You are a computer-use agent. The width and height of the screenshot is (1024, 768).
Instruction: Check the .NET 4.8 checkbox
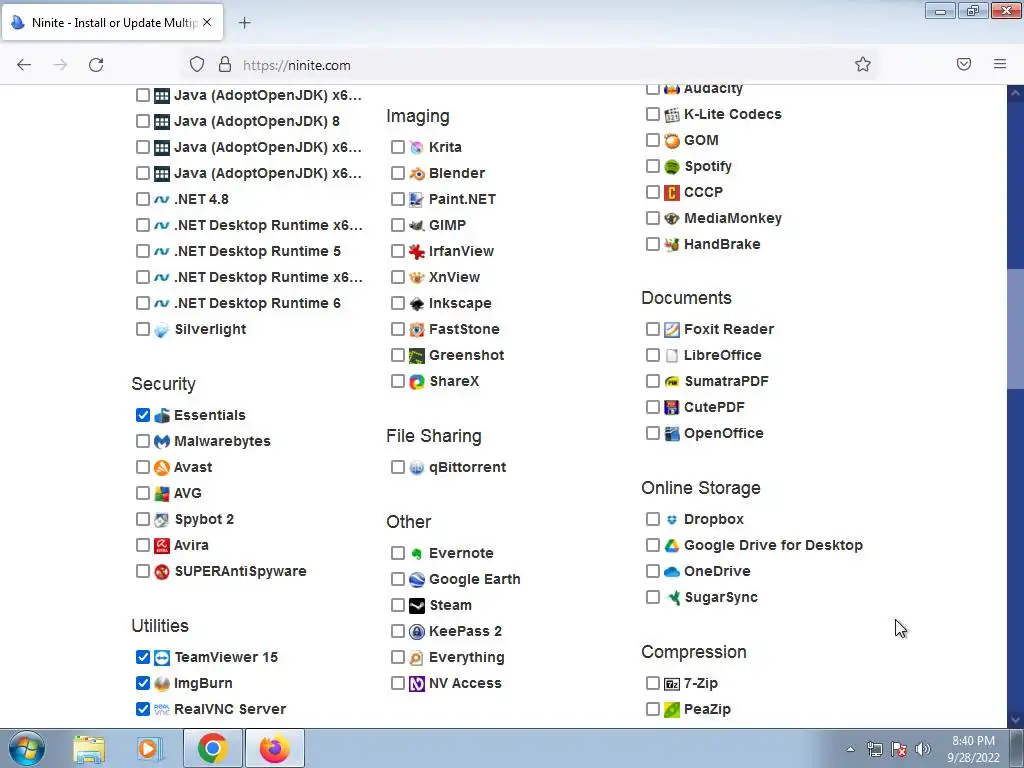143,199
